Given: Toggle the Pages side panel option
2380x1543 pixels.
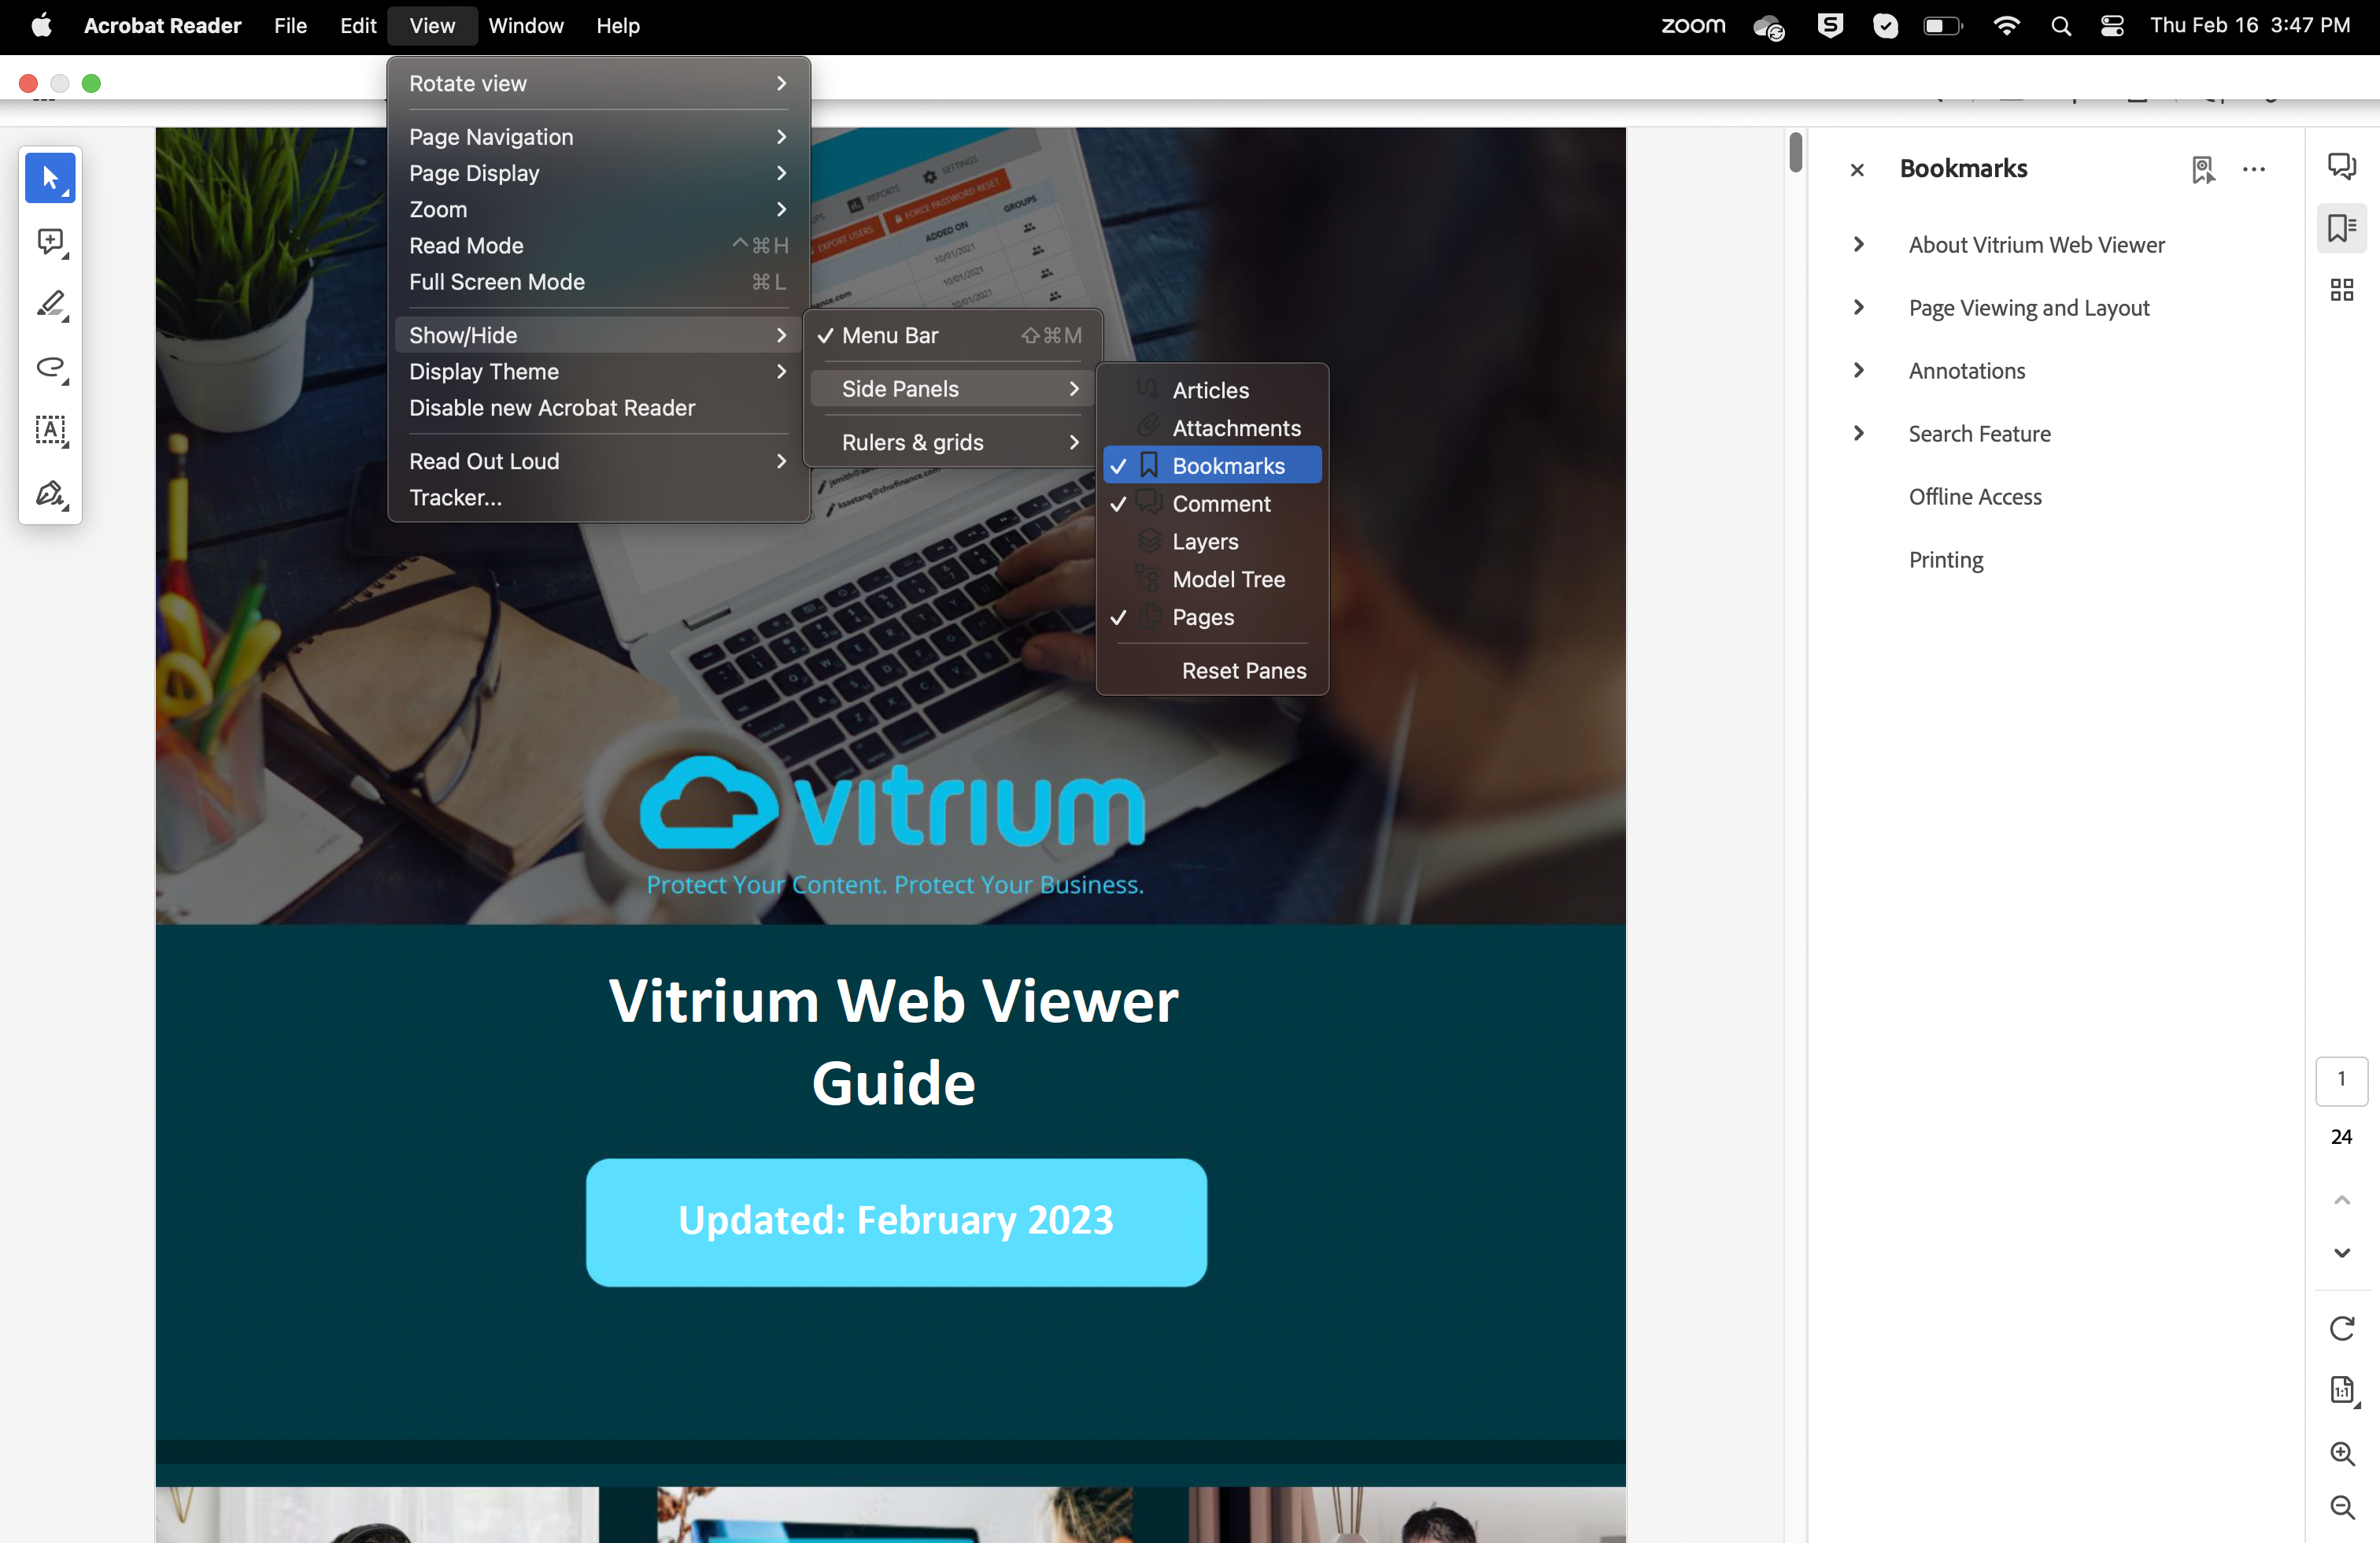Looking at the screenshot, I should click(x=1212, y=617).
